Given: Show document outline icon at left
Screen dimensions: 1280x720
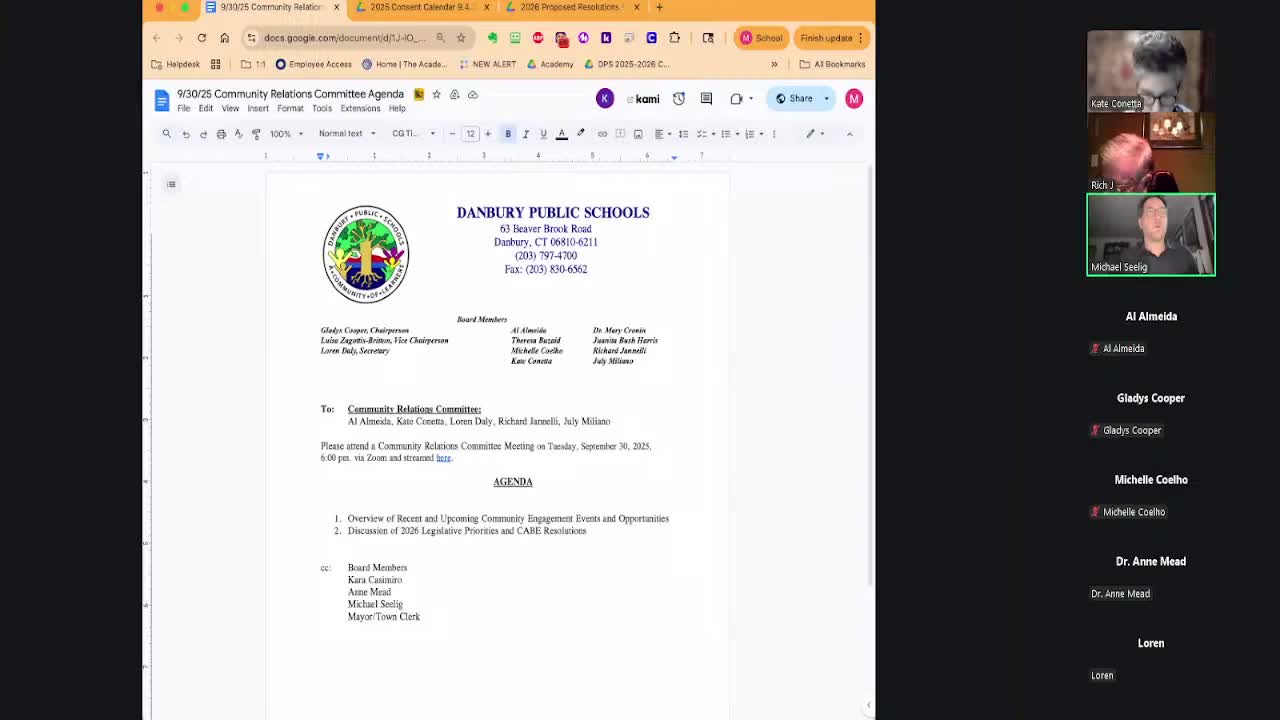Looking at the screenshot, I should pyautogui.click(x=171, y=184).
